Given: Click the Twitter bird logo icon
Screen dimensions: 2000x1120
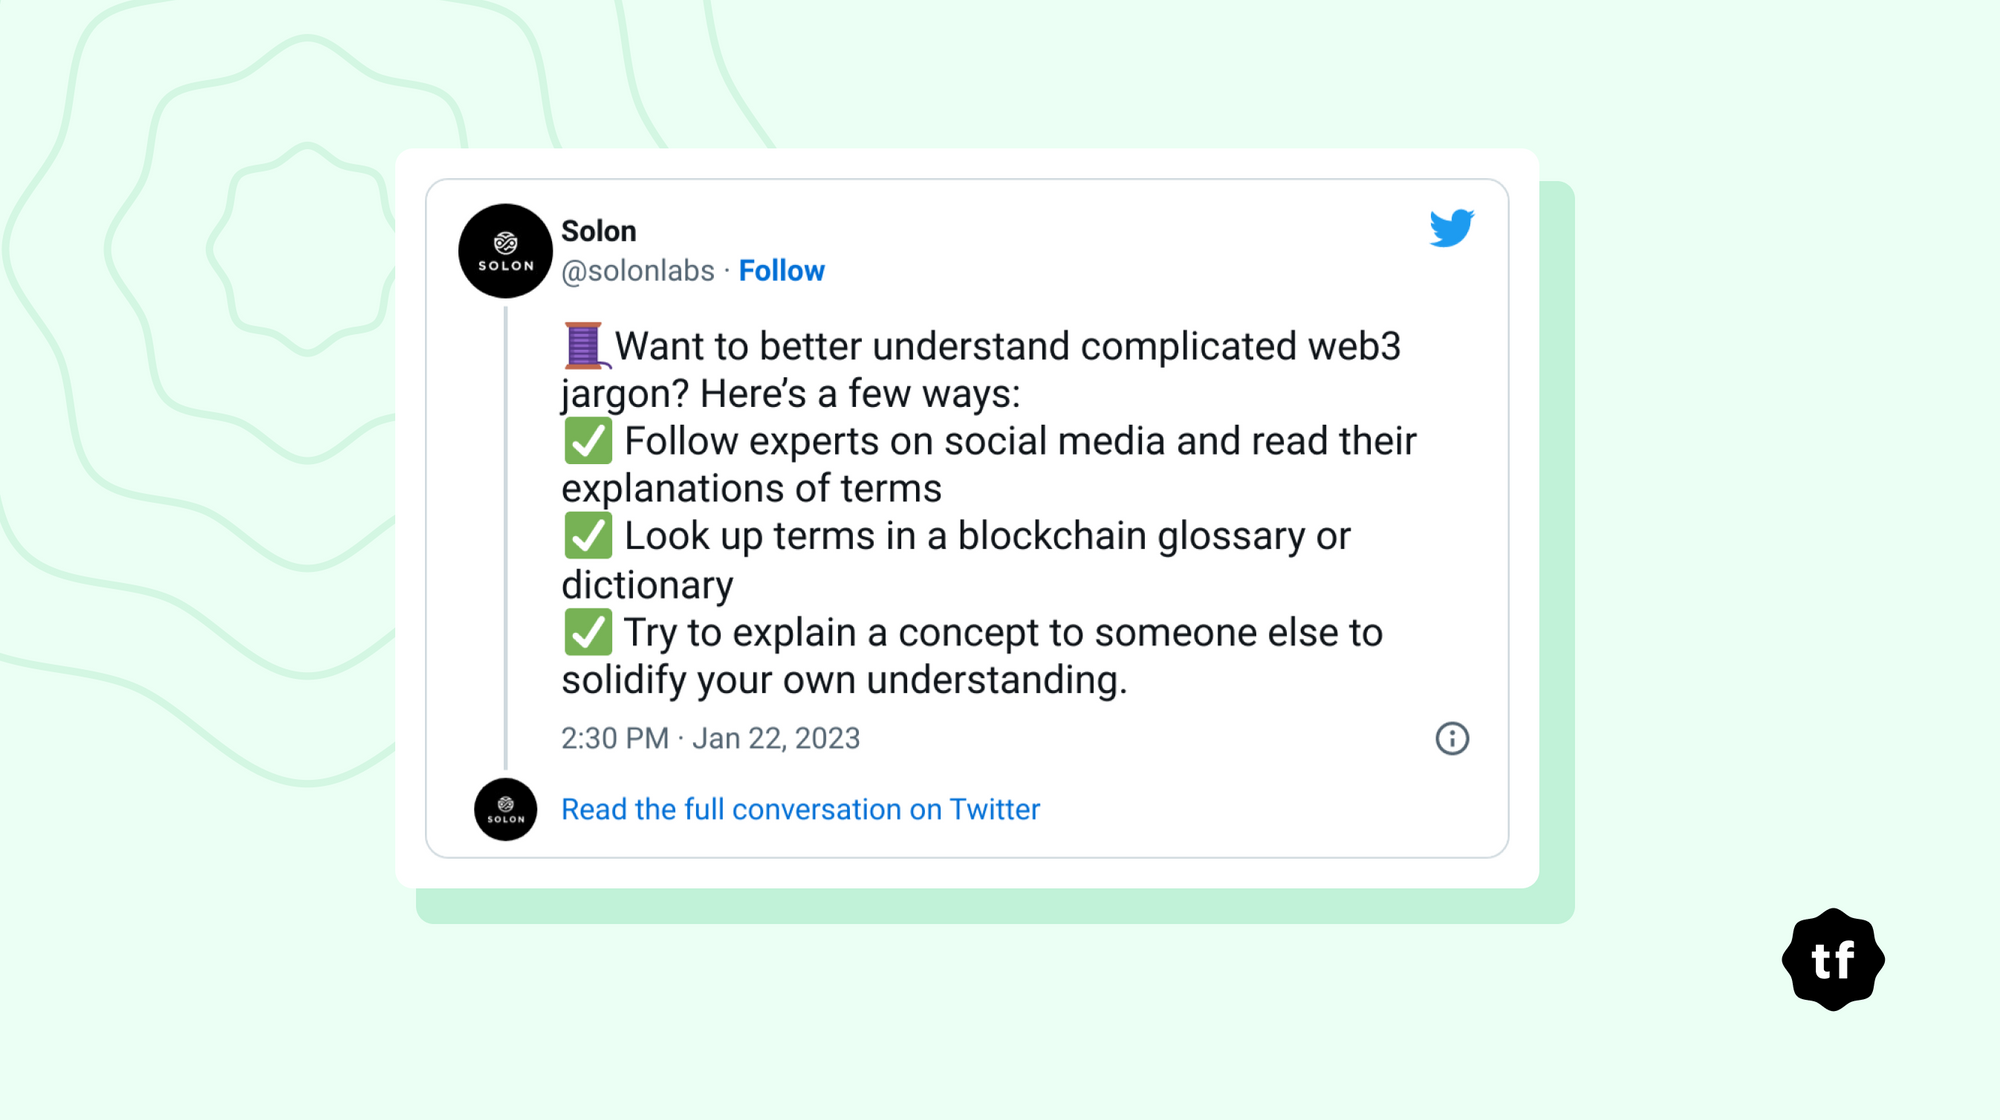Looking at the screenshot, I should click(1451, 228).
